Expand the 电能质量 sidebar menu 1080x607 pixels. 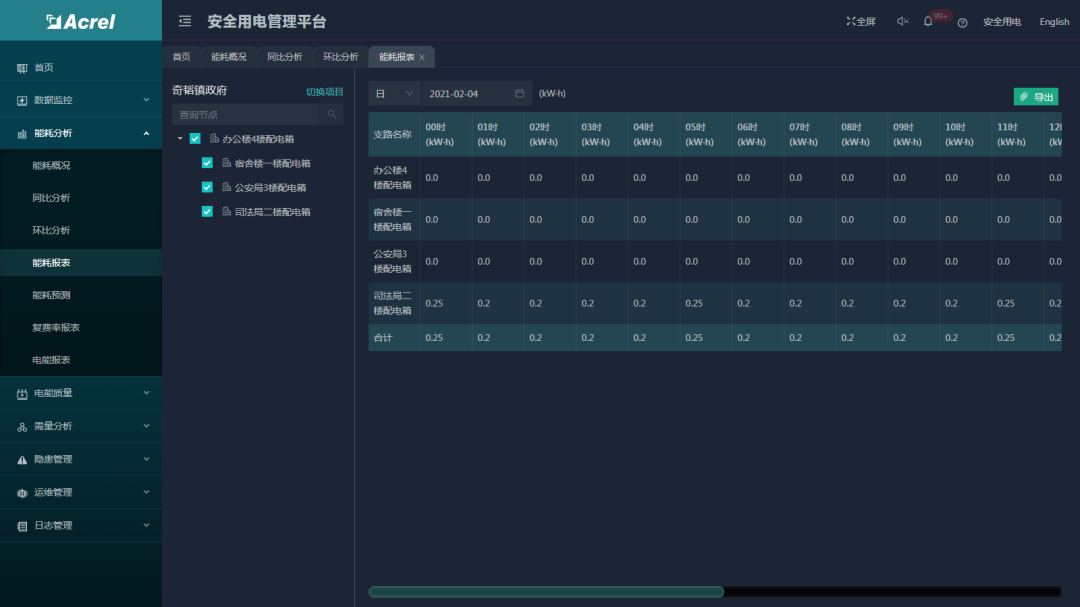coord(80,393)
